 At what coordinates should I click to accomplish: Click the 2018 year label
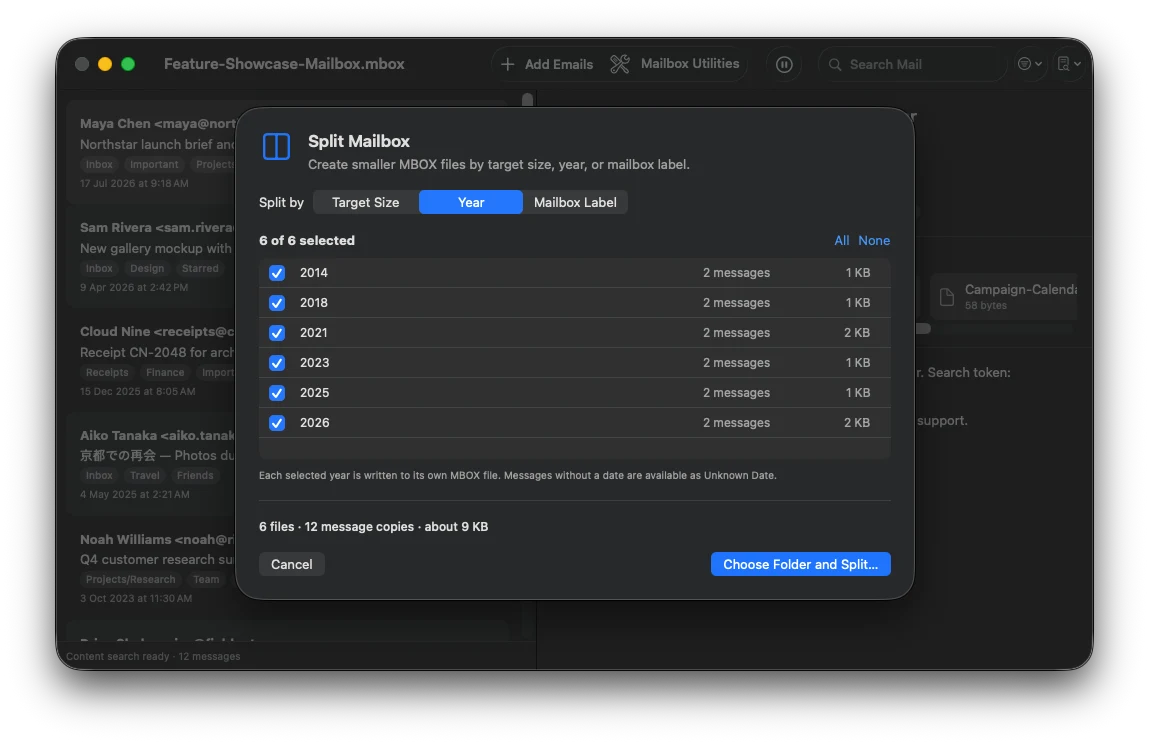coord(314,303)
